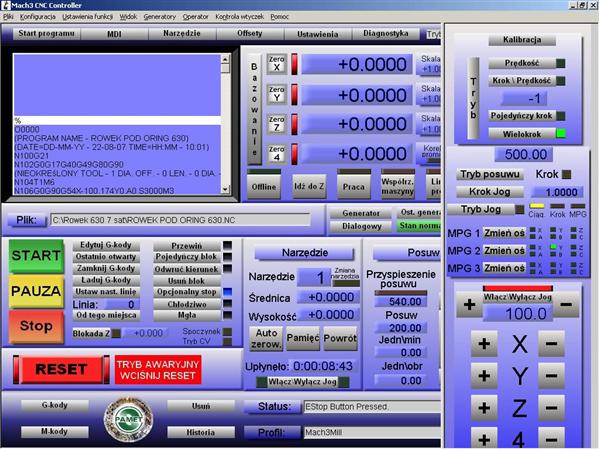Toggle Pojedyńczy blok mode
The image size is (599, 449).
tap(187, 257)
